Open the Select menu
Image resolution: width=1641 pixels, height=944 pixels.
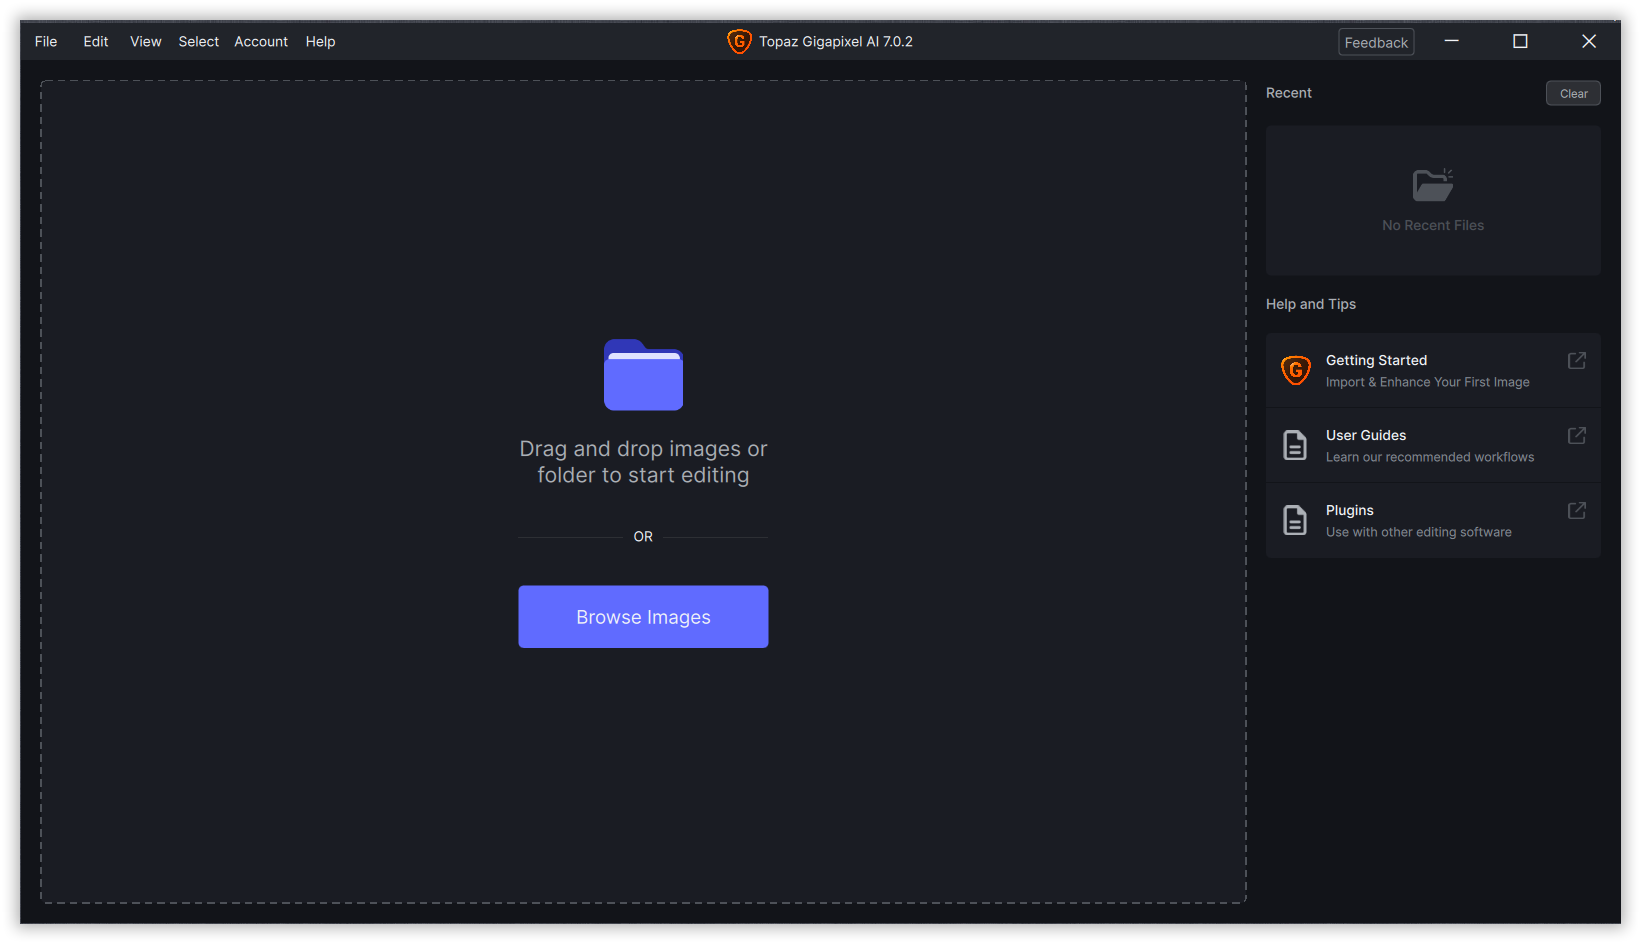tap(198, 41)
